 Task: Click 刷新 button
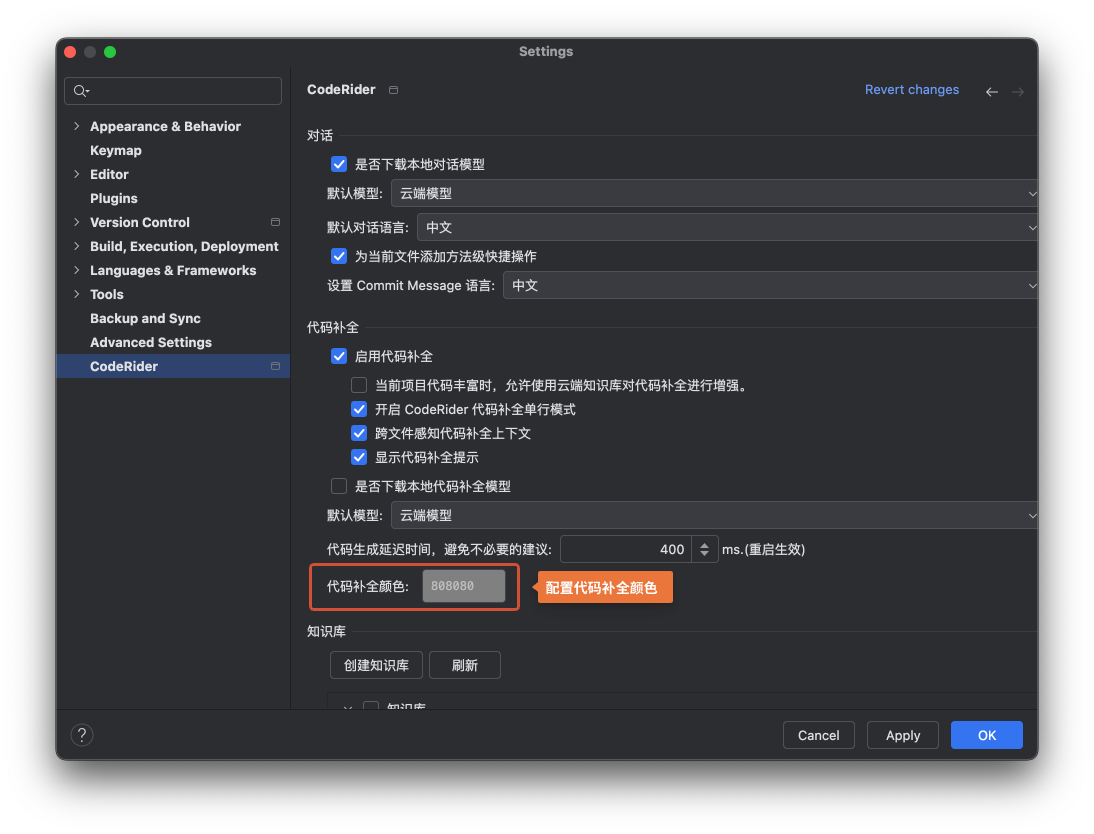[x=465, y=665]
